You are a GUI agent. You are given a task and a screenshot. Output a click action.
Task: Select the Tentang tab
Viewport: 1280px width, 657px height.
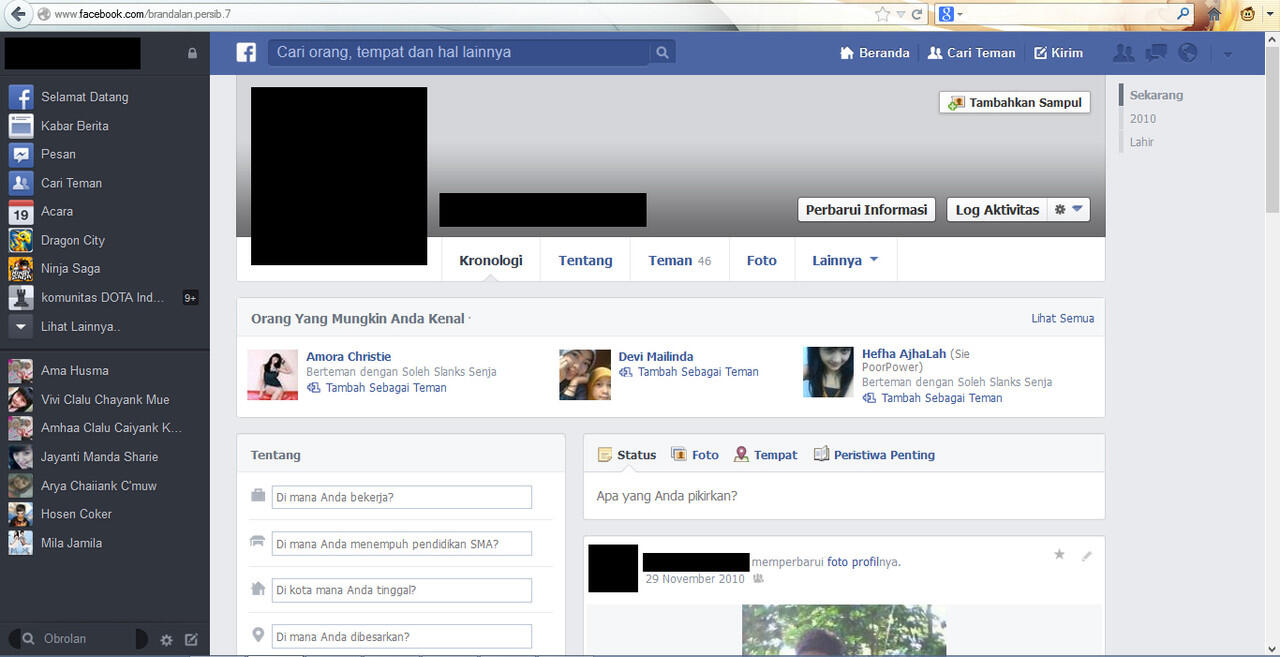pos(585,260)
